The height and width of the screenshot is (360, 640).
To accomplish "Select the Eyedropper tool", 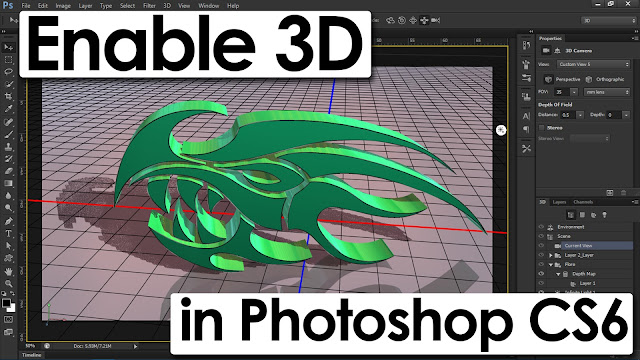I will [8, 109].
